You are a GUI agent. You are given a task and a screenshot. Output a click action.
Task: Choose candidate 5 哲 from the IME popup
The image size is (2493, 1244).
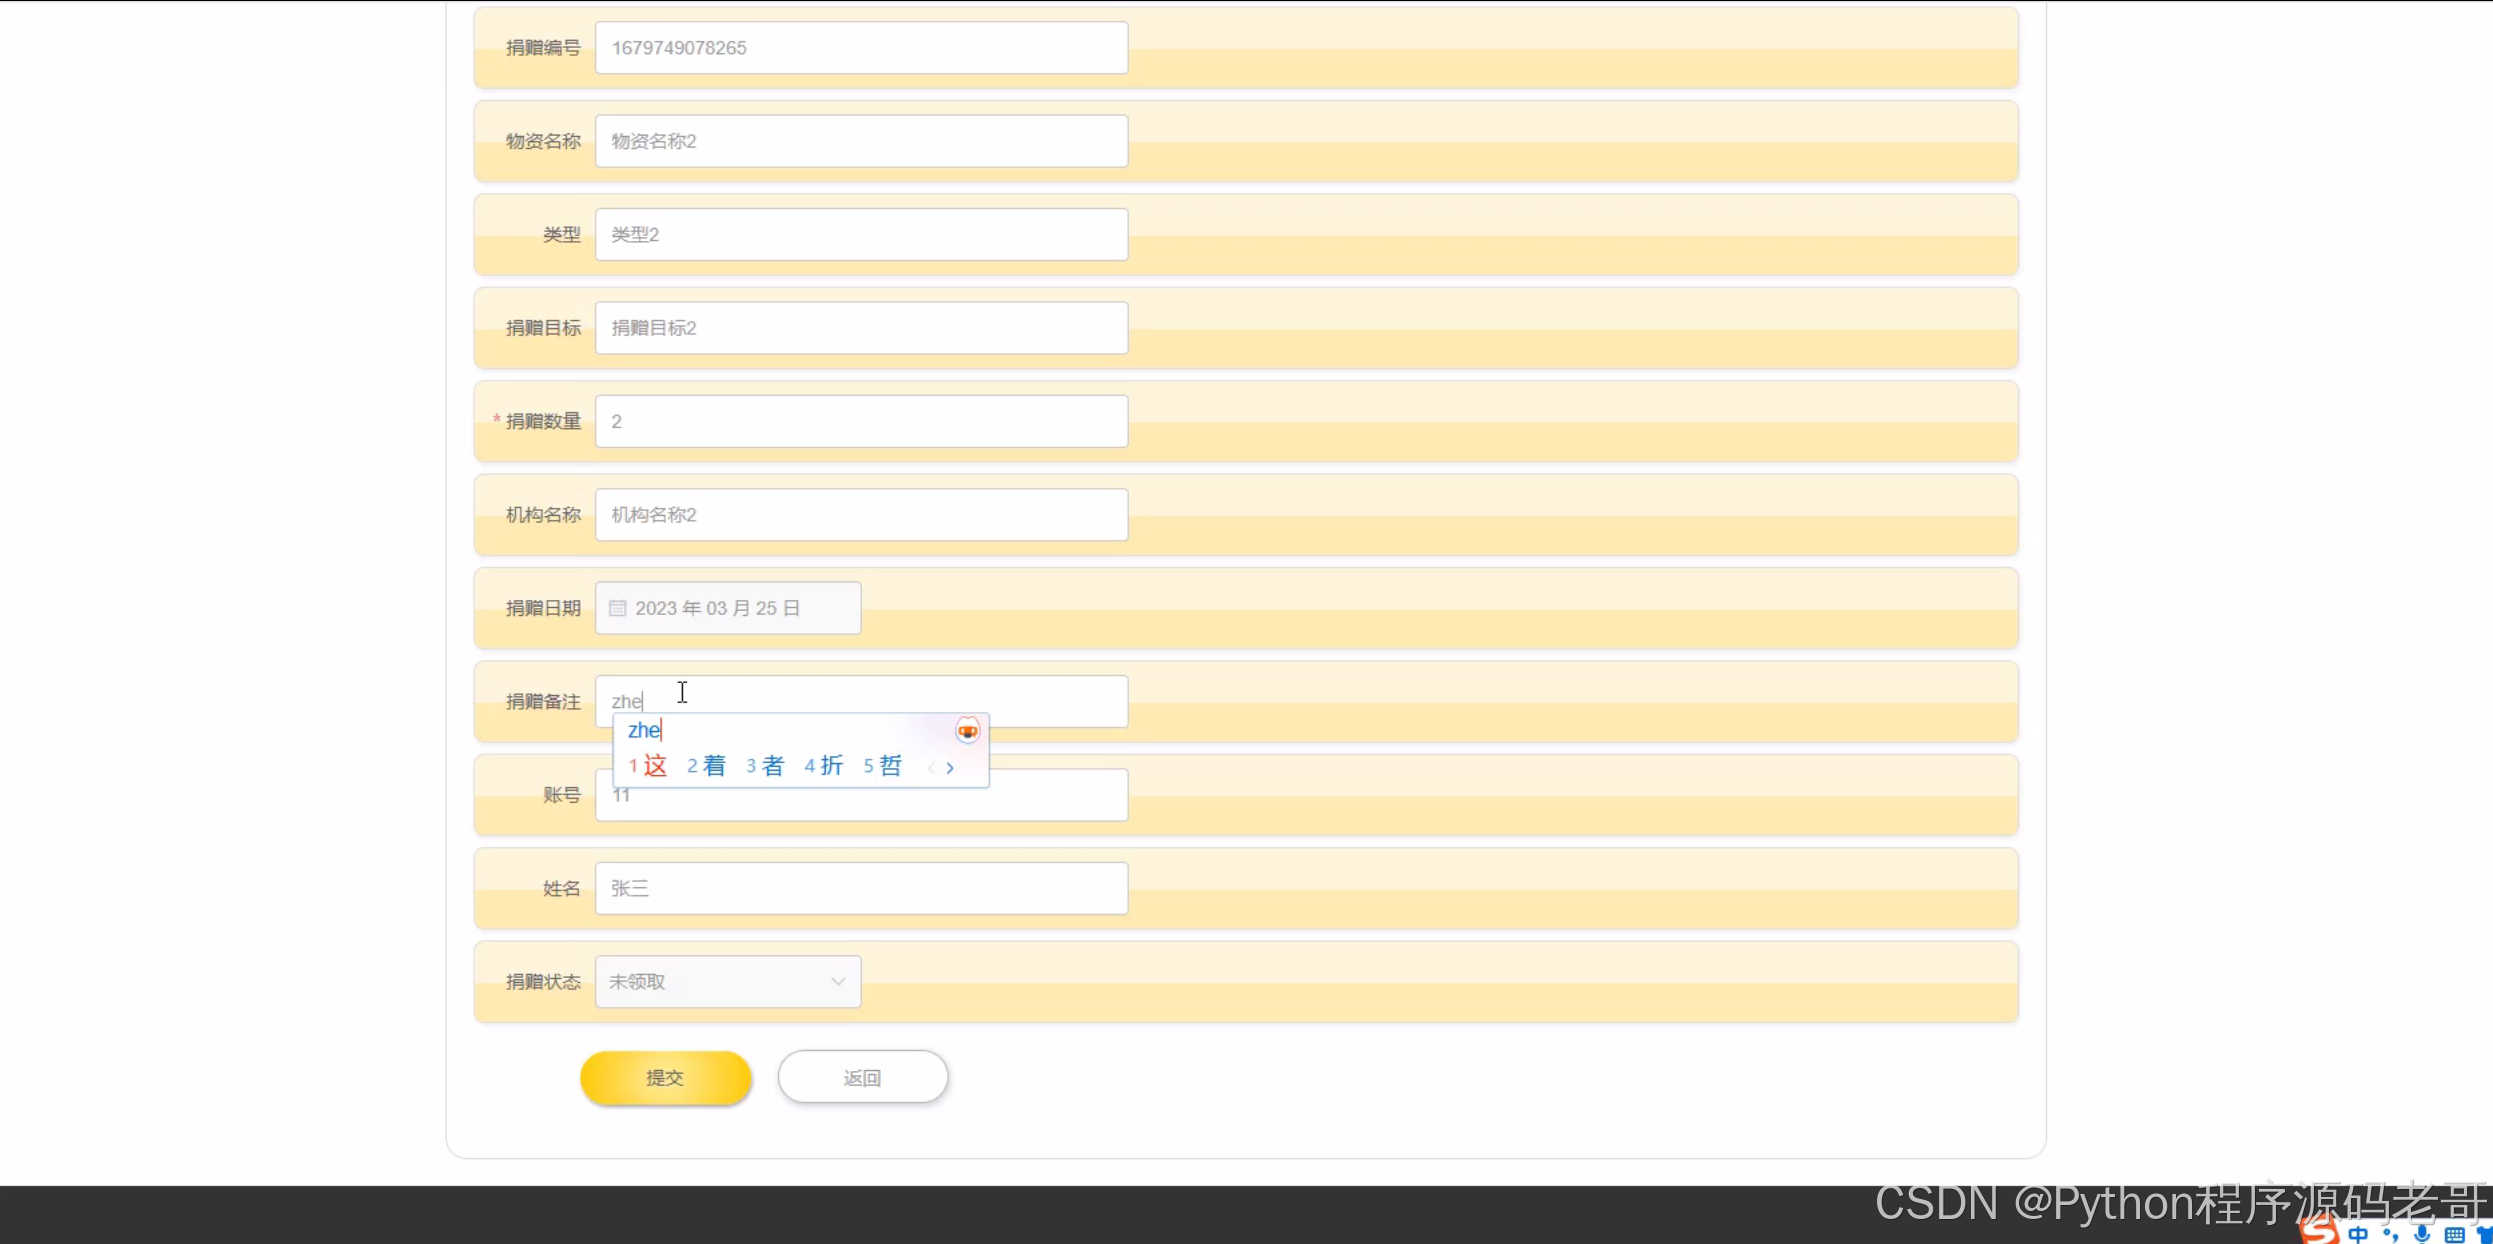coord(883,766)
